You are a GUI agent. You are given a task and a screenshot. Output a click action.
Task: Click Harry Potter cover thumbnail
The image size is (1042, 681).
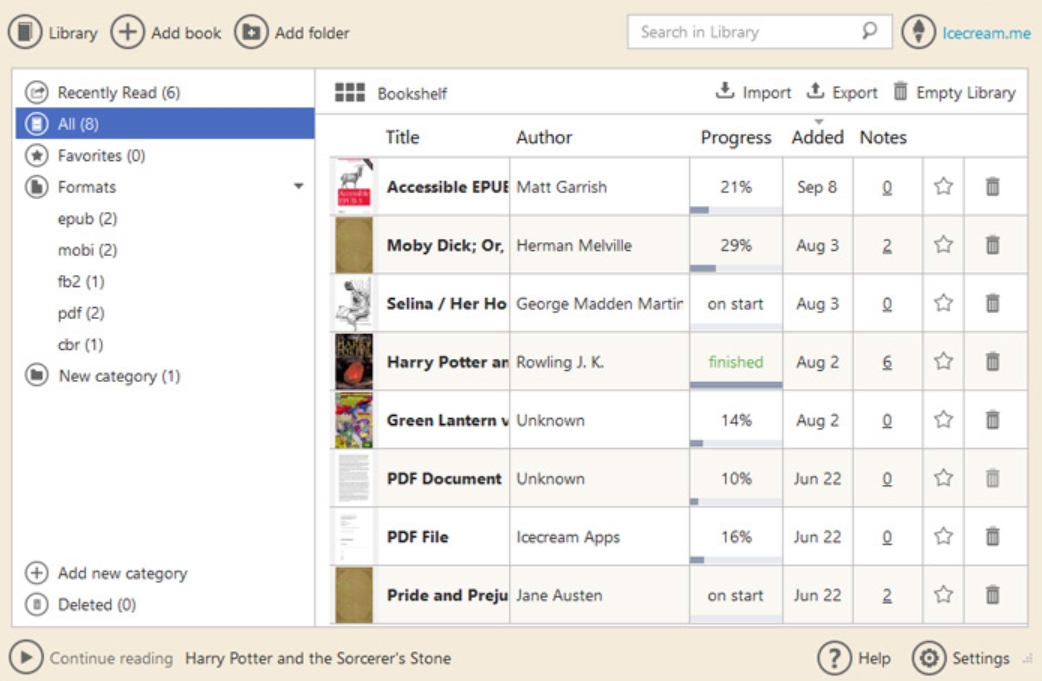[354, 361]
